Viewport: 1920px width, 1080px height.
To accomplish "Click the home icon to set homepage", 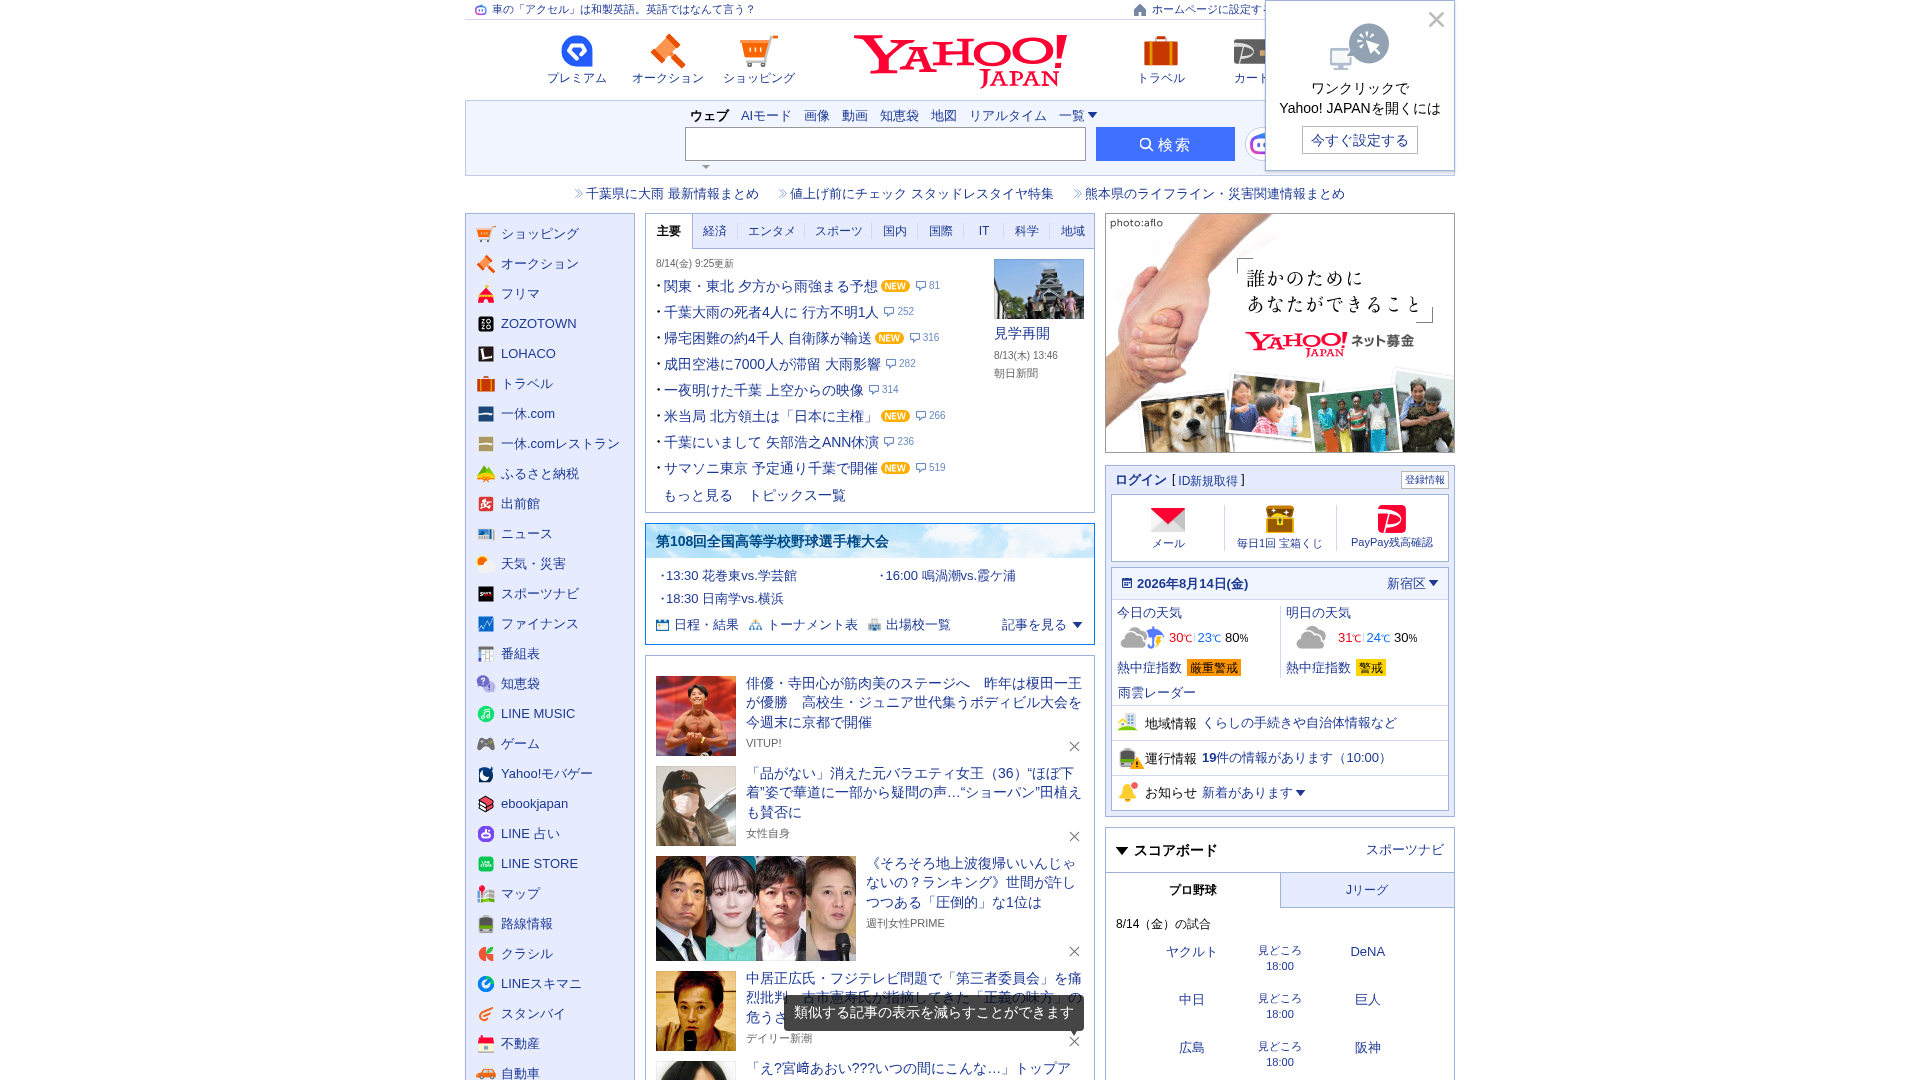I will click(1140, 10).
